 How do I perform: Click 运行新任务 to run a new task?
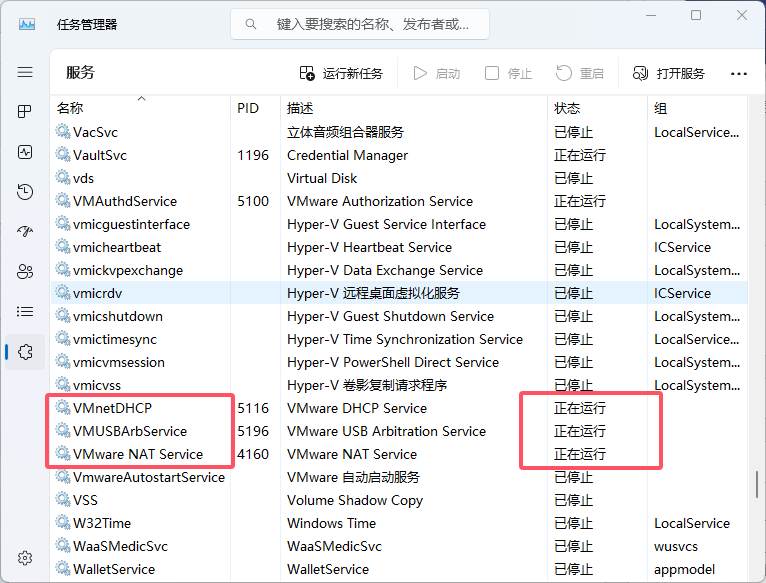pyautogui.click(x=341, y=73)
